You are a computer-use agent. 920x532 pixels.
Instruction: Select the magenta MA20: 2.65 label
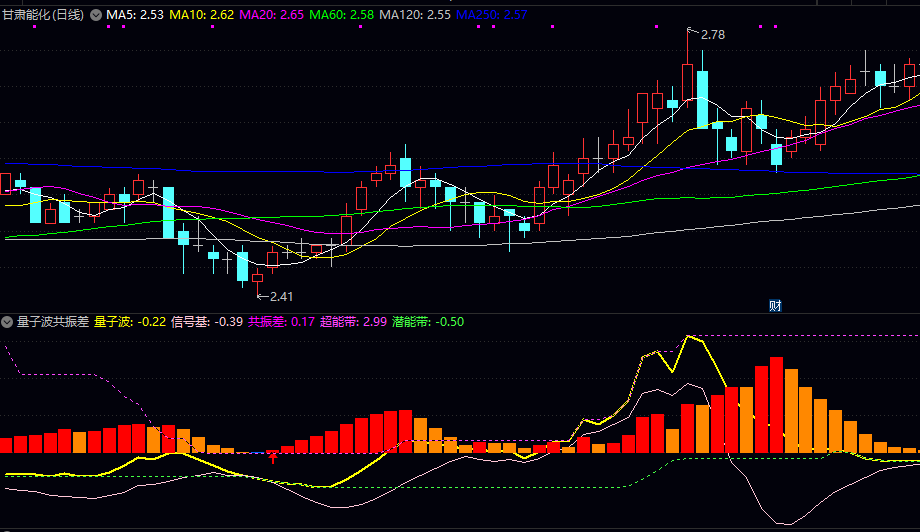pyautogui.click(x=271, y=15)
